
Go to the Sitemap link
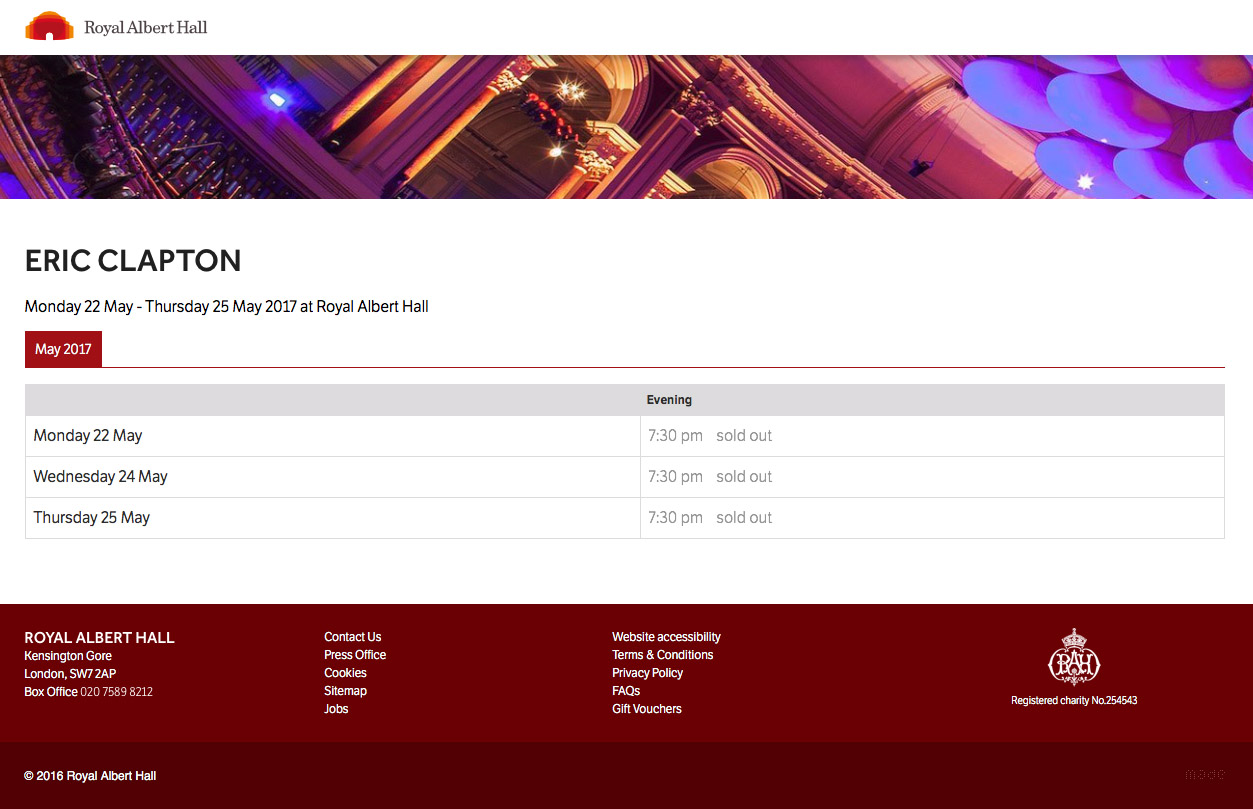[x=346, y=691]
